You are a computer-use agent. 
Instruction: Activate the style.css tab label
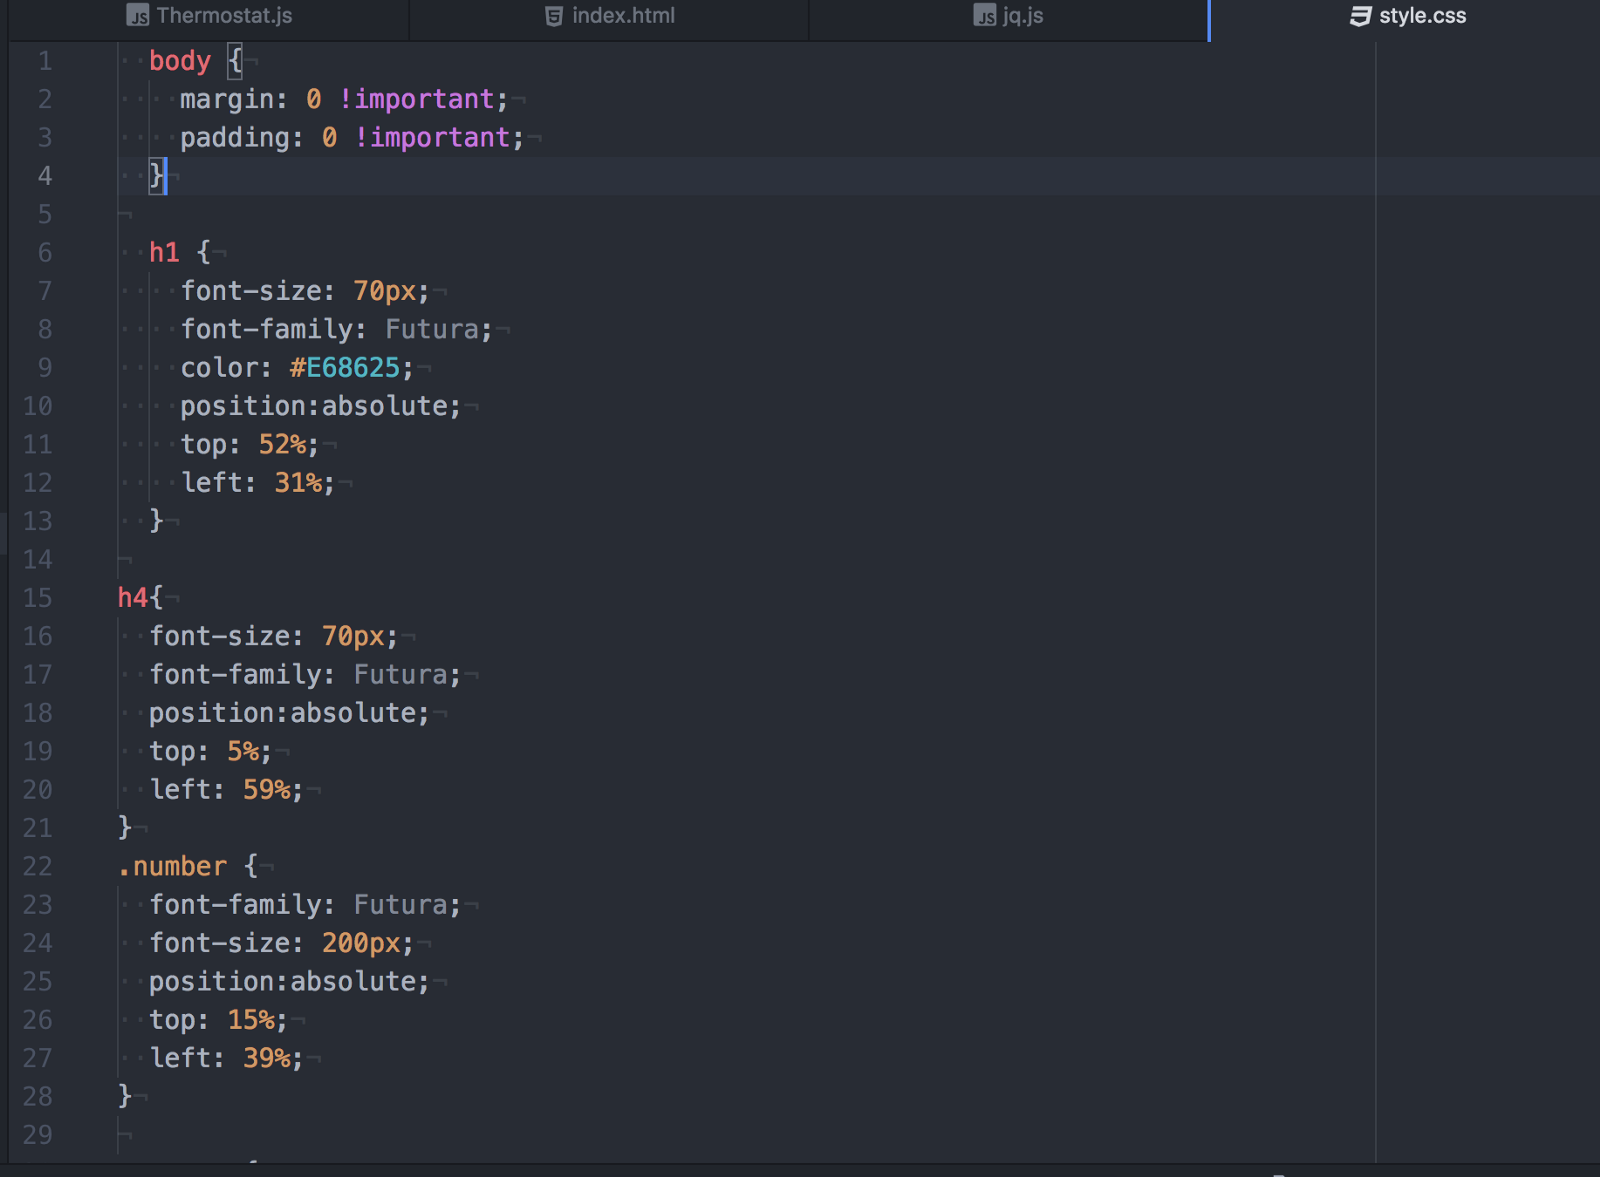coord(1422,16)
